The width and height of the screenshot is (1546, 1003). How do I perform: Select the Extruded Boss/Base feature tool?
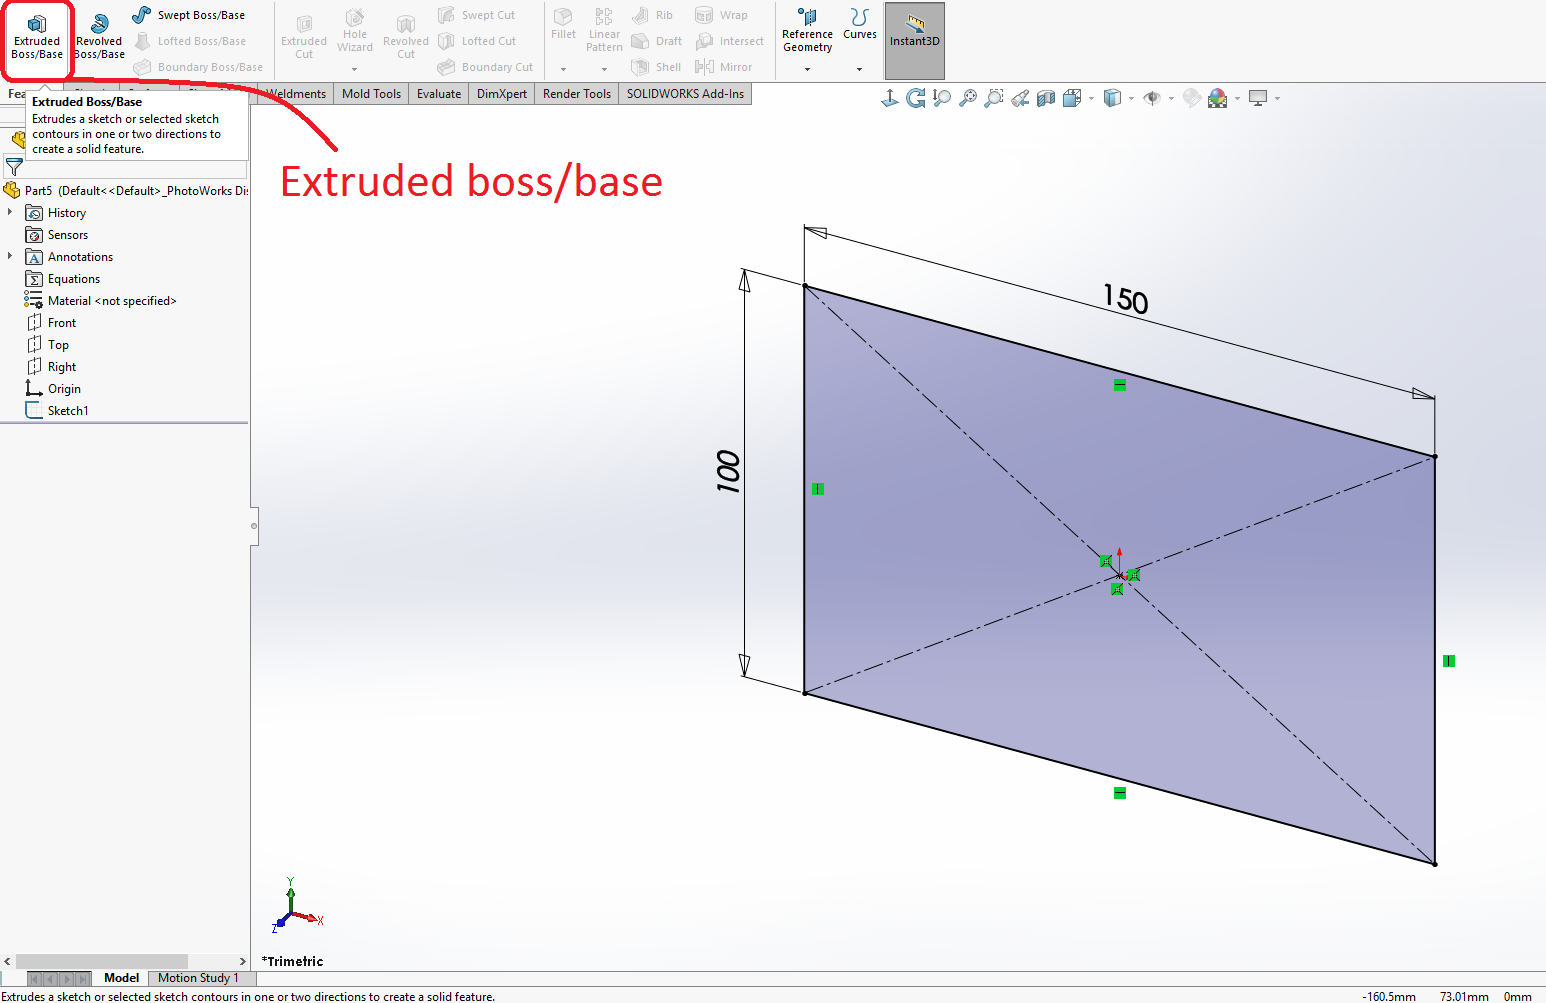coord(37,33)
